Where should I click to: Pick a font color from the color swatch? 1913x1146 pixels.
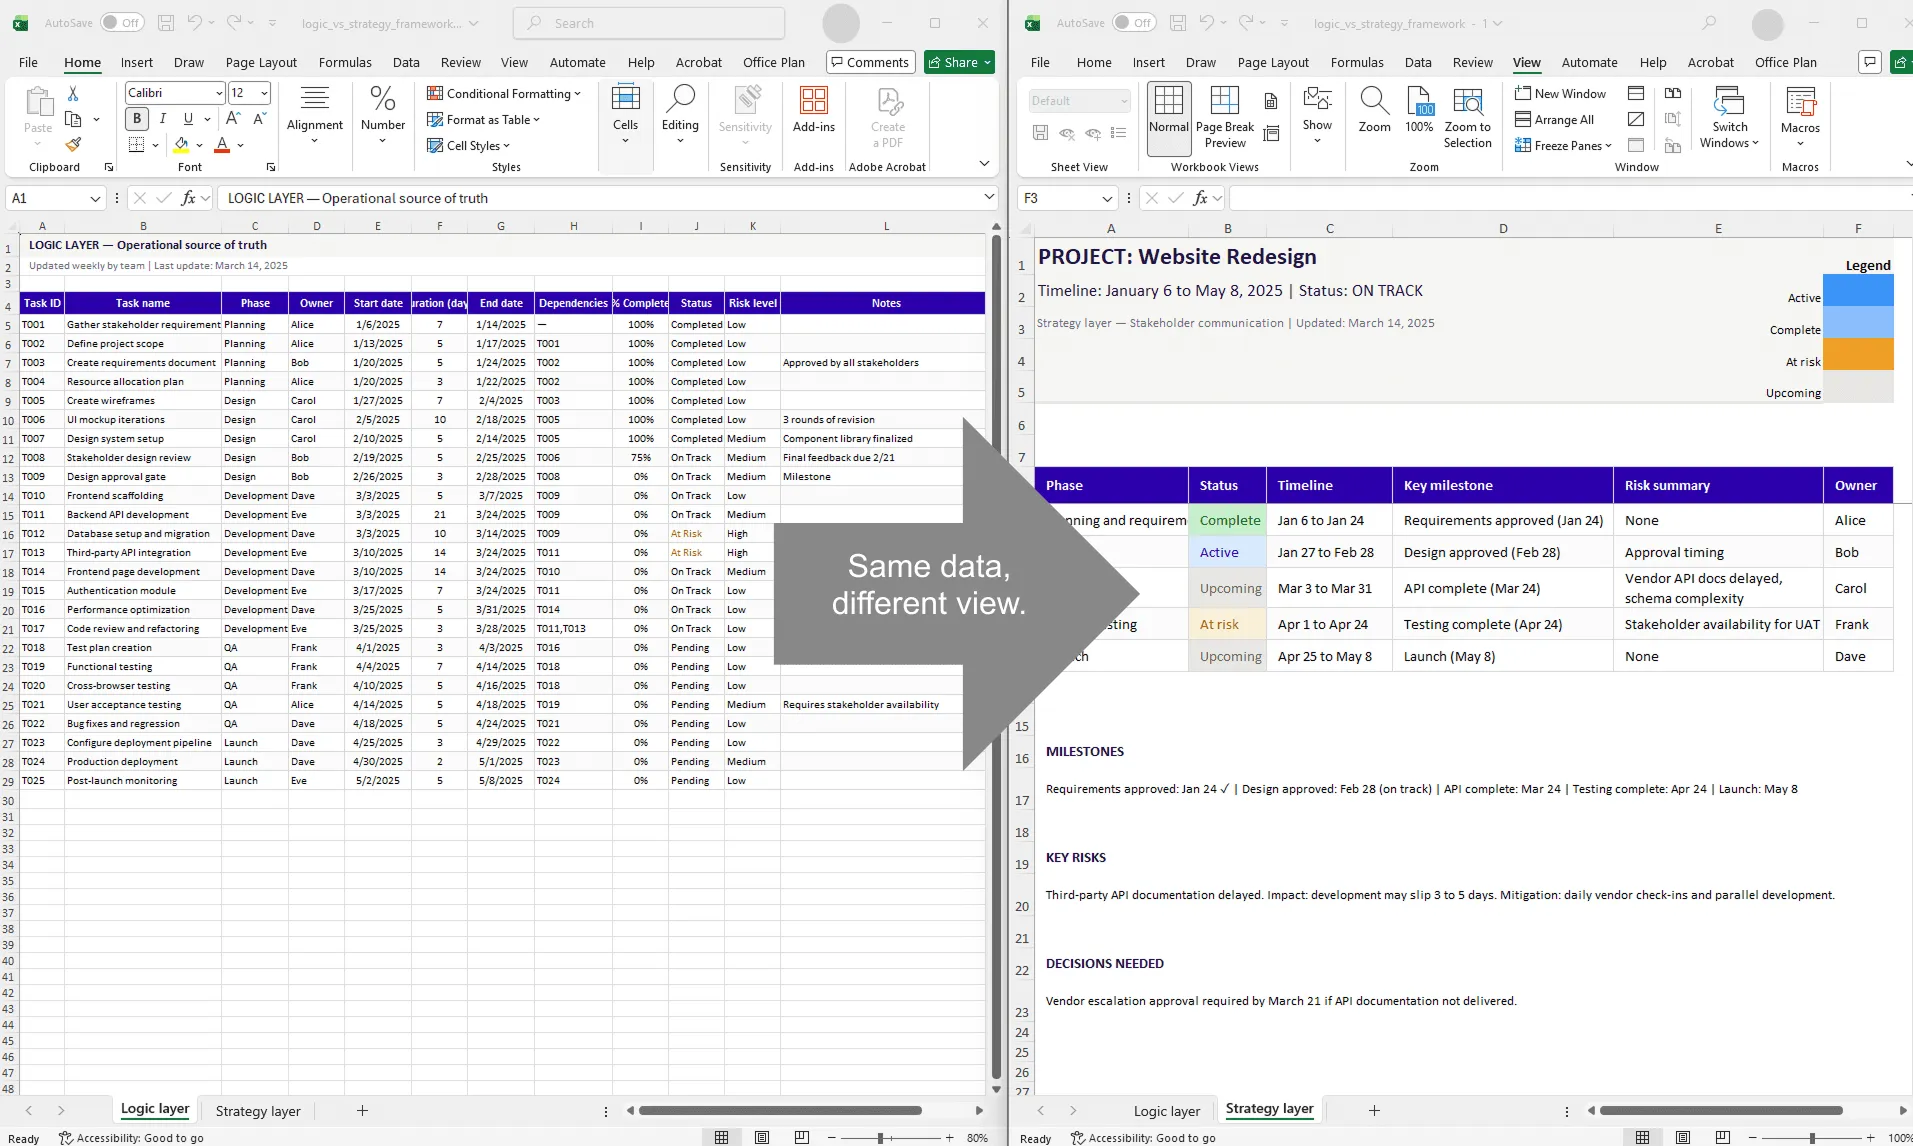(x=222, y=145)
